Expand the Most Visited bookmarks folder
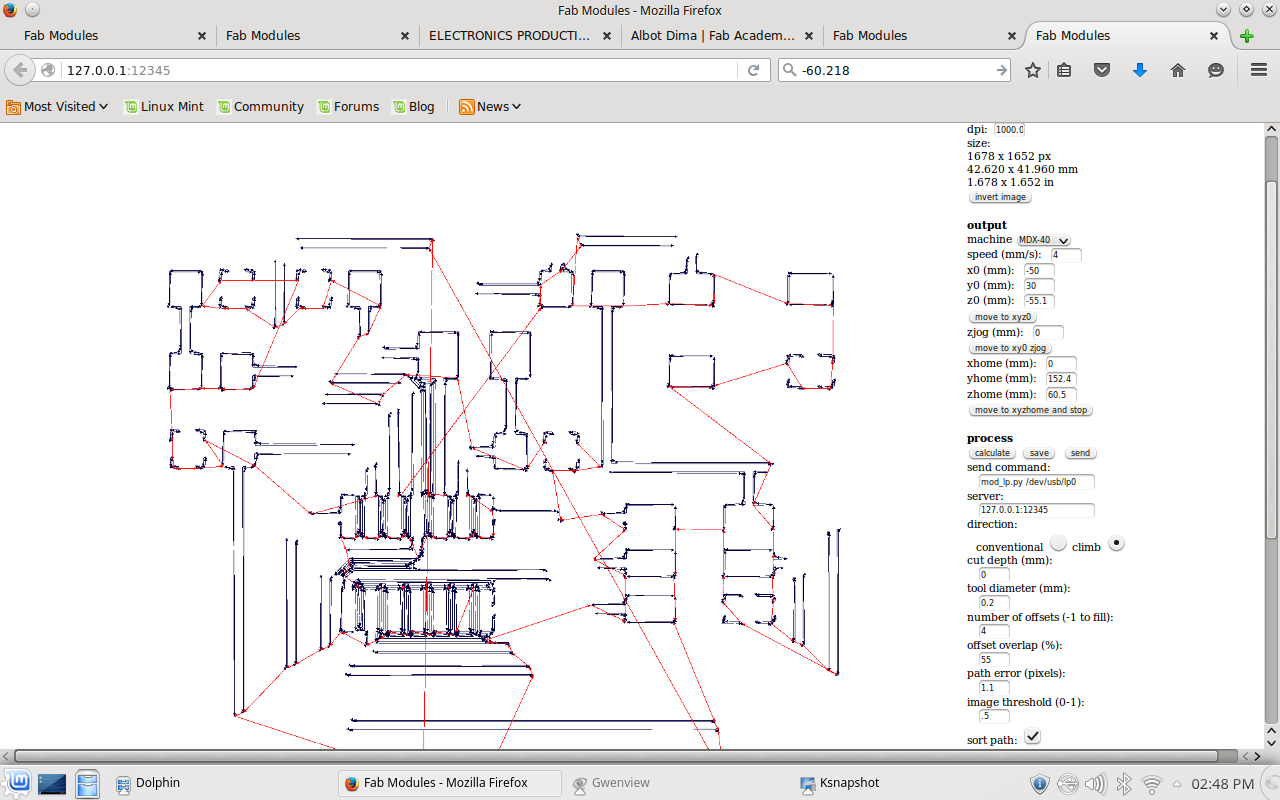The image size is (1280, 800). [58, 107]
